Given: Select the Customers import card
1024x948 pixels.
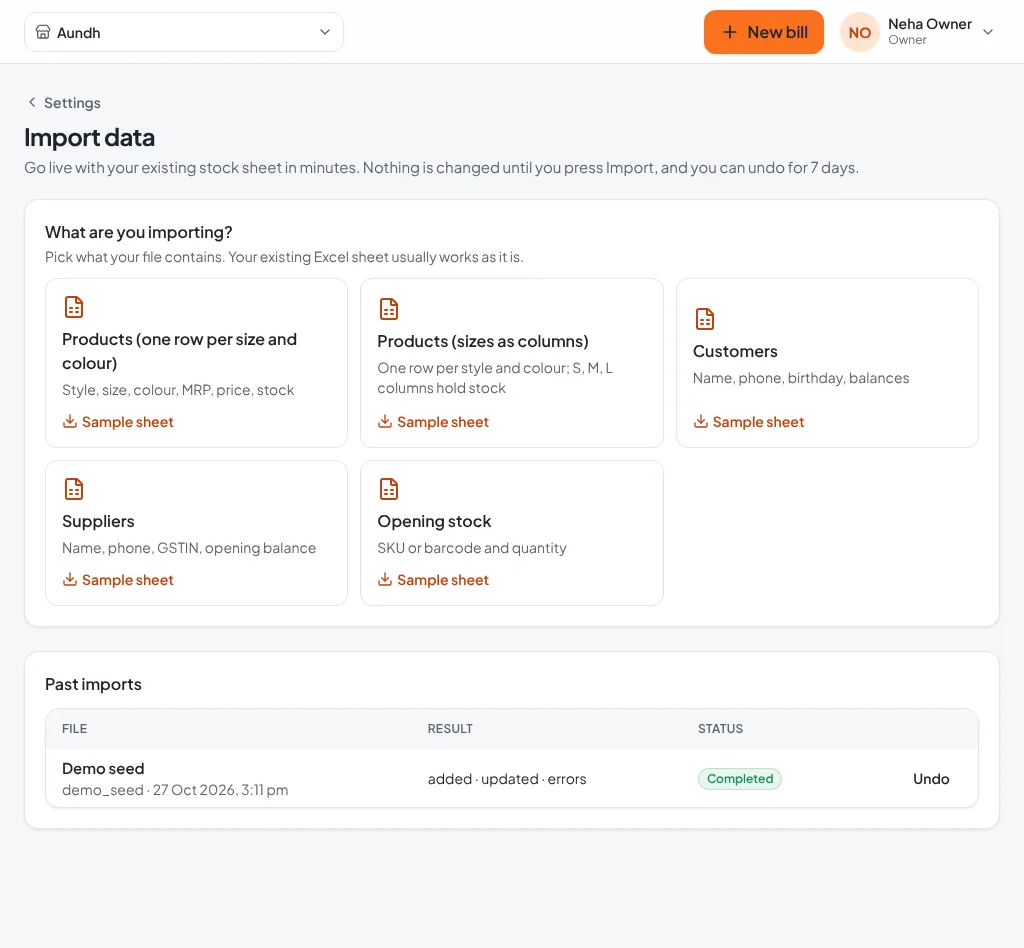Looking at the screenshot, I should point(827,363).
